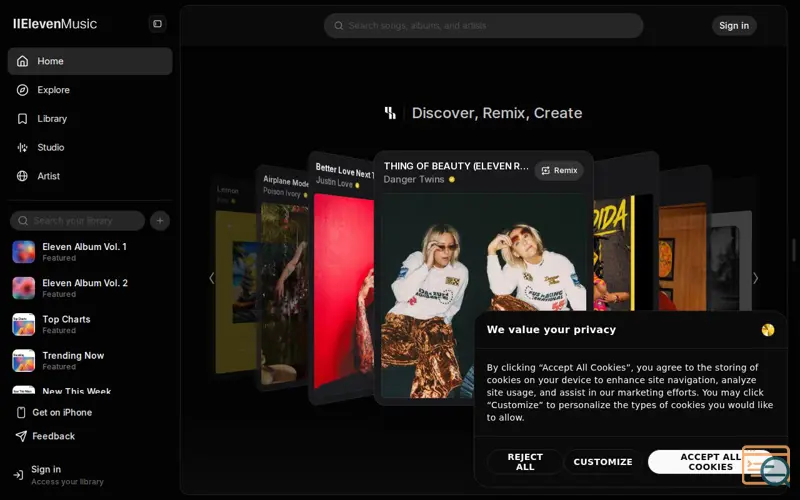800x500 pixels.
Task: Show next carousel item with right chevron
Action: (x=756, y=278)
